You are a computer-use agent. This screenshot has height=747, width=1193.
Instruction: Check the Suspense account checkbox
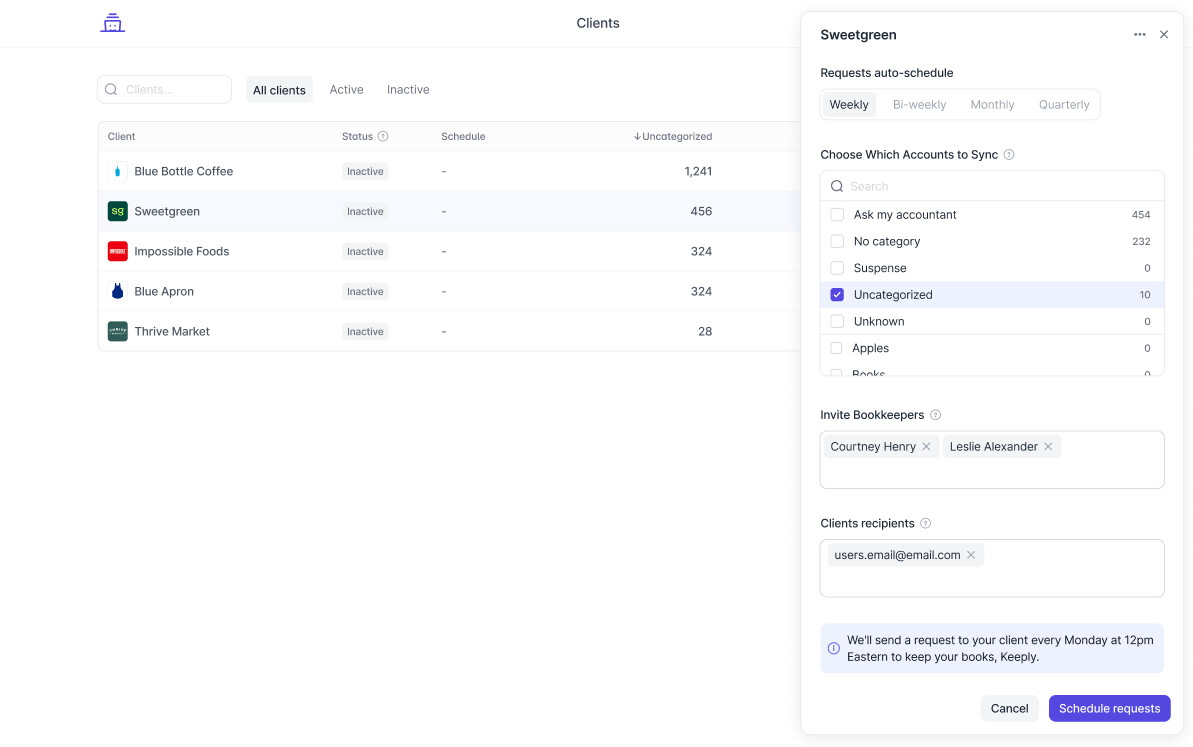coord(837,268)
